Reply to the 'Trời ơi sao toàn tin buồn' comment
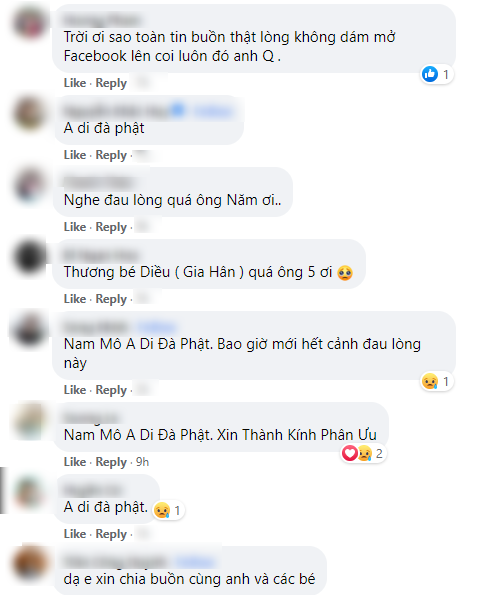Screen dimensions: 494x595 point(111,83)
